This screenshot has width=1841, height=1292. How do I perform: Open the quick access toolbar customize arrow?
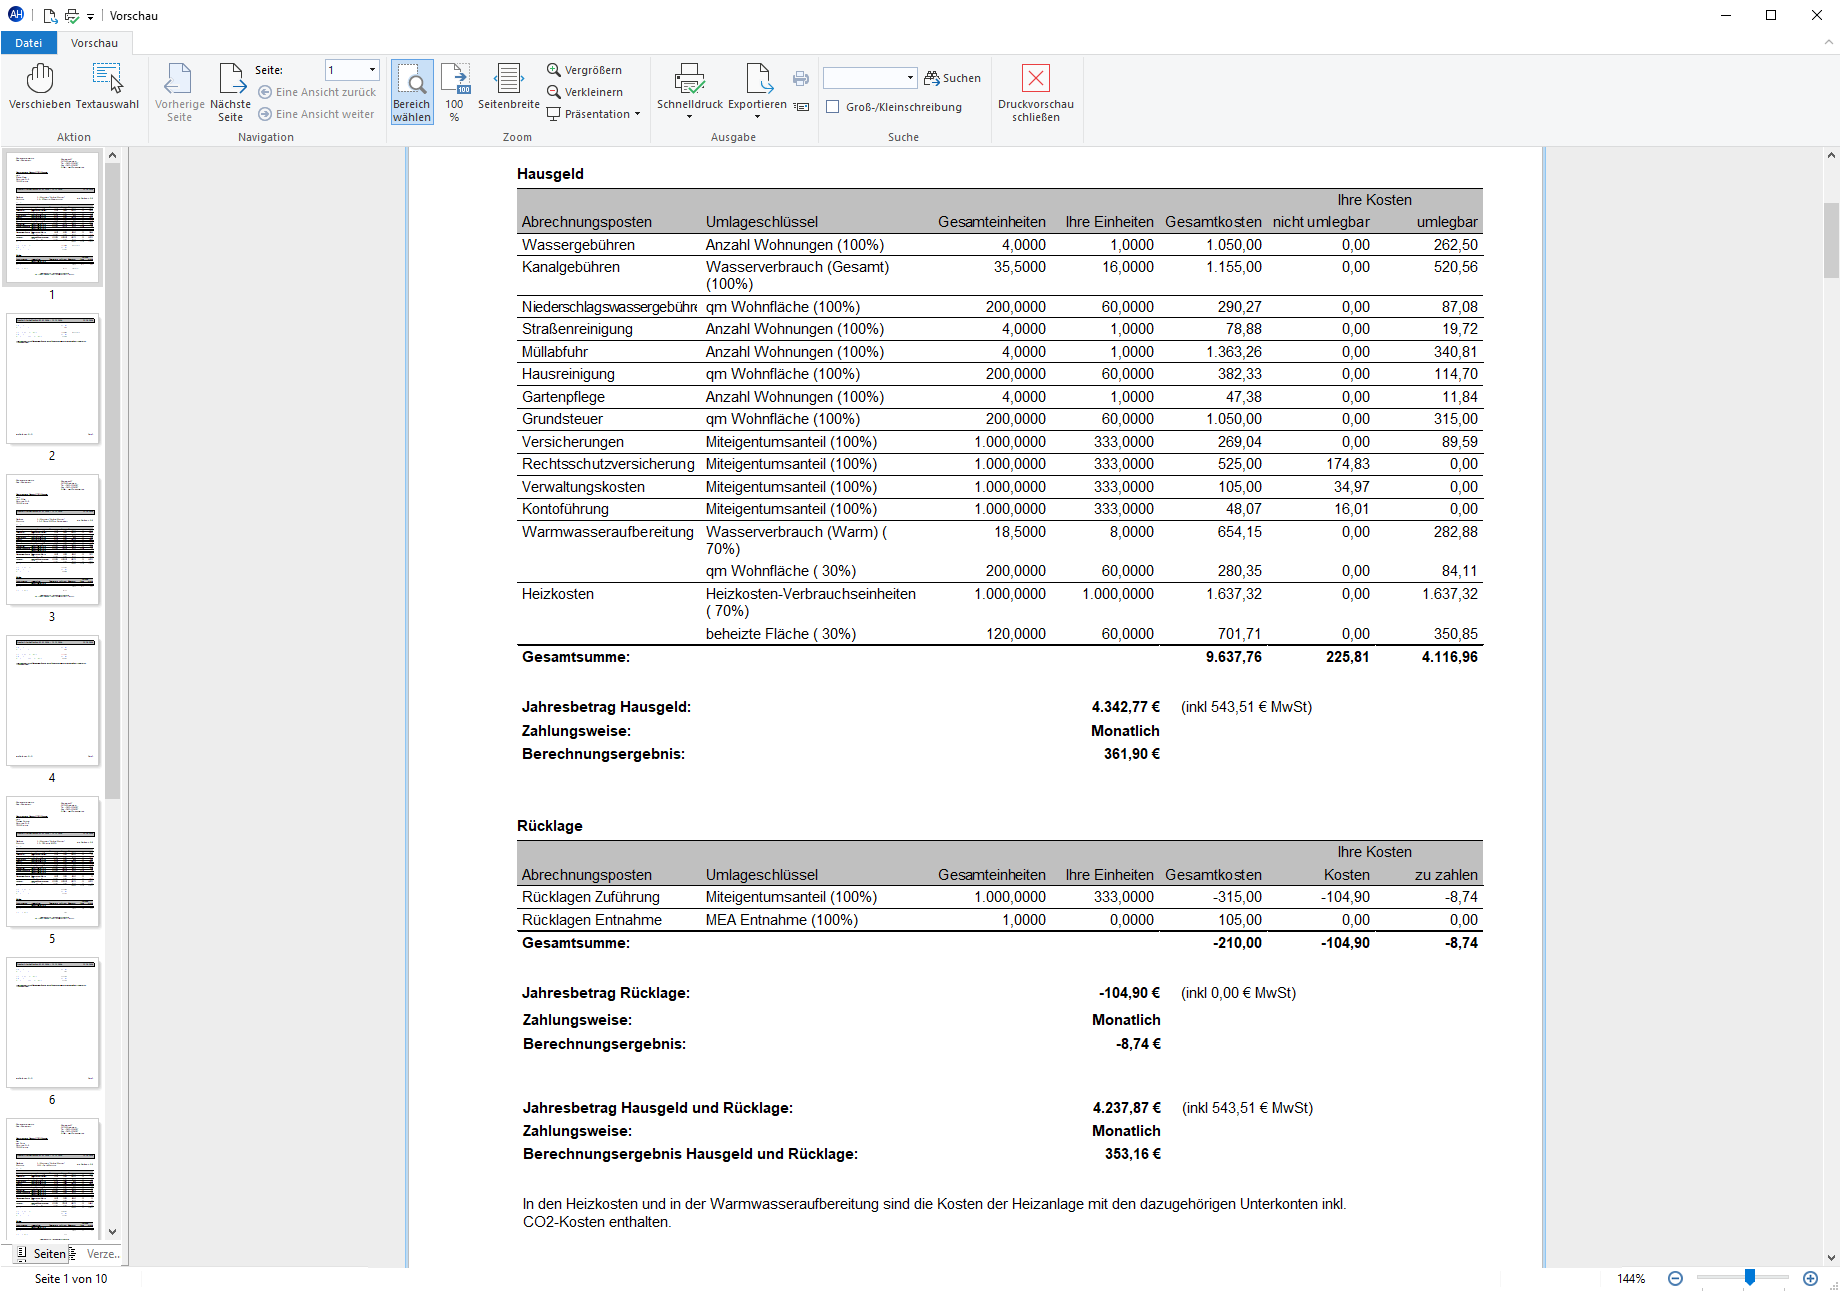click(90, 16)
